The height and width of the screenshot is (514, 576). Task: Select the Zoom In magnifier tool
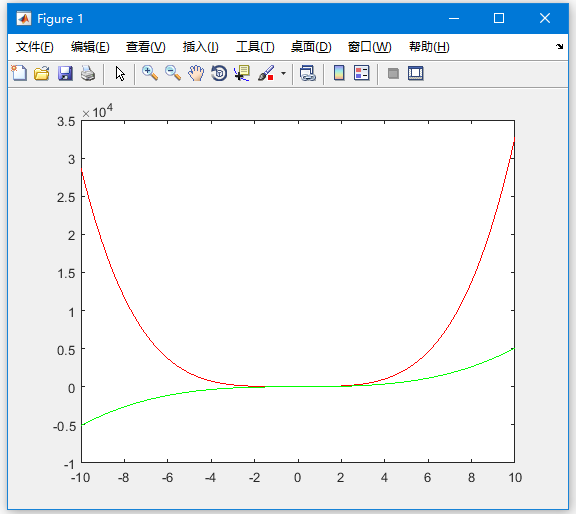click(x=150, y=73)
